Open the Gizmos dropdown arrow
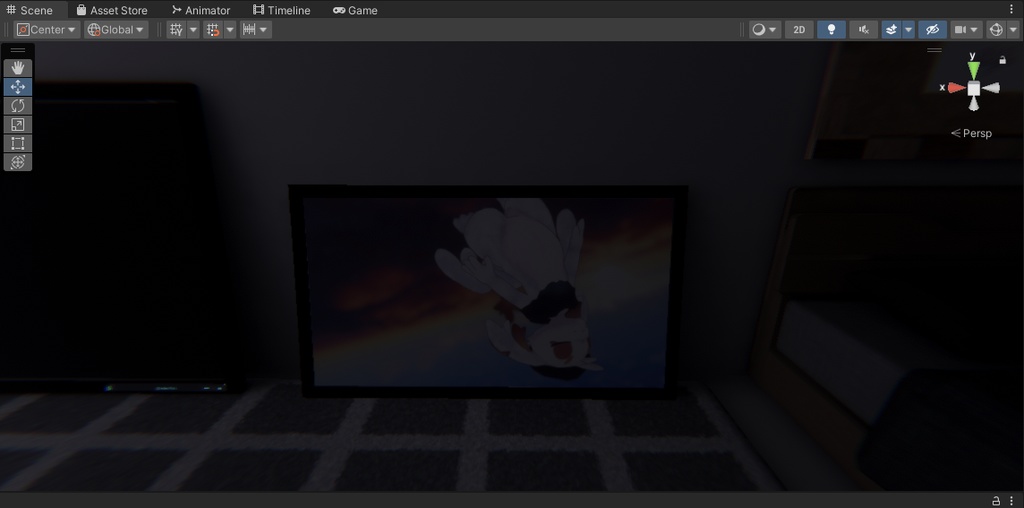 1013,29
